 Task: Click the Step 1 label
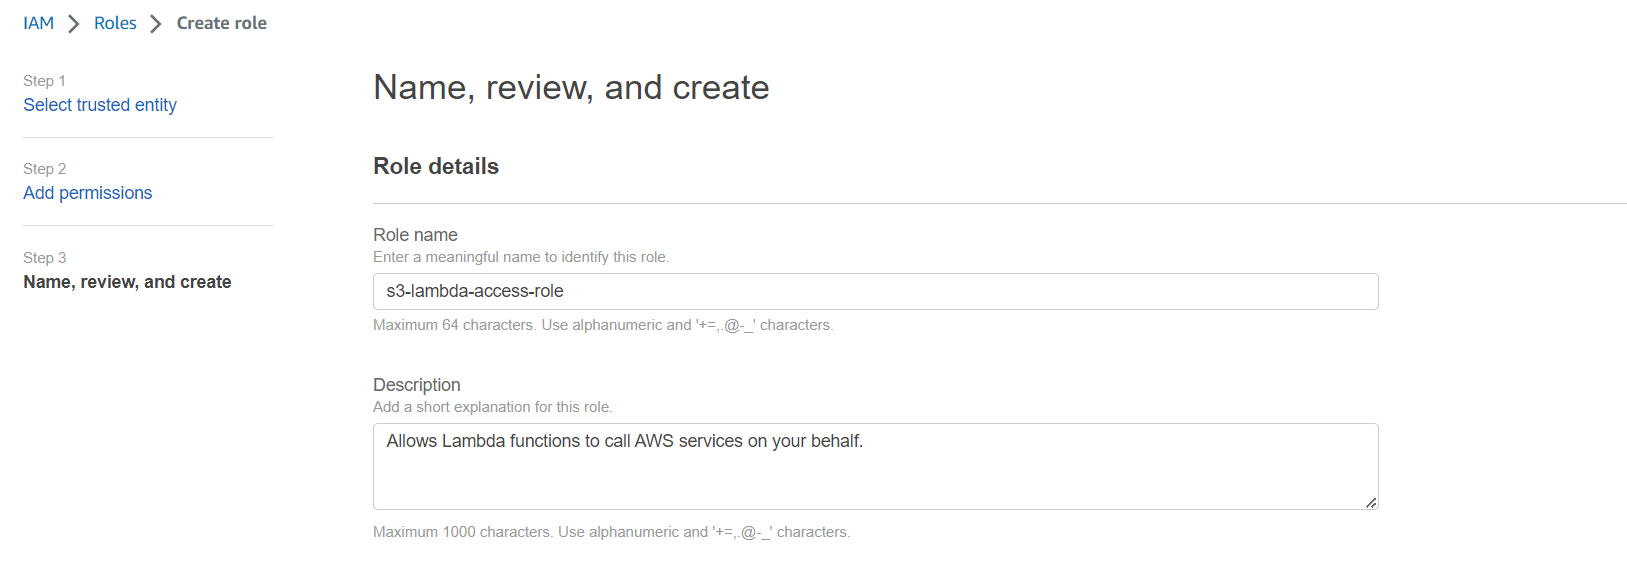pos(44,81)
